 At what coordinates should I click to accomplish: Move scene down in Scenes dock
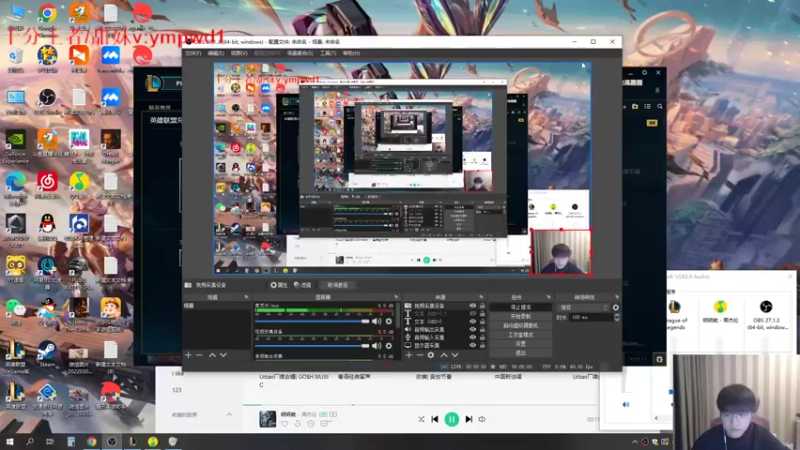click(223, 355)
